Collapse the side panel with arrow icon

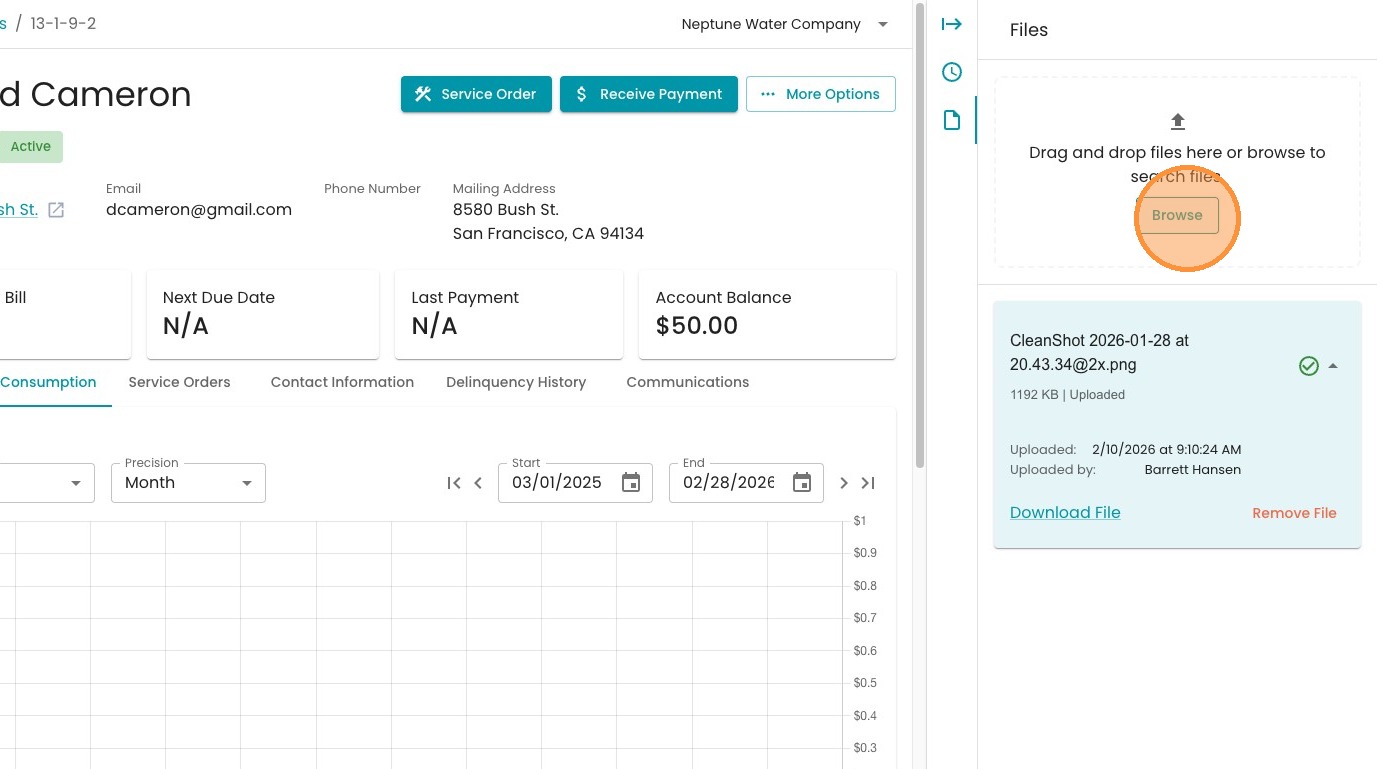951,24
